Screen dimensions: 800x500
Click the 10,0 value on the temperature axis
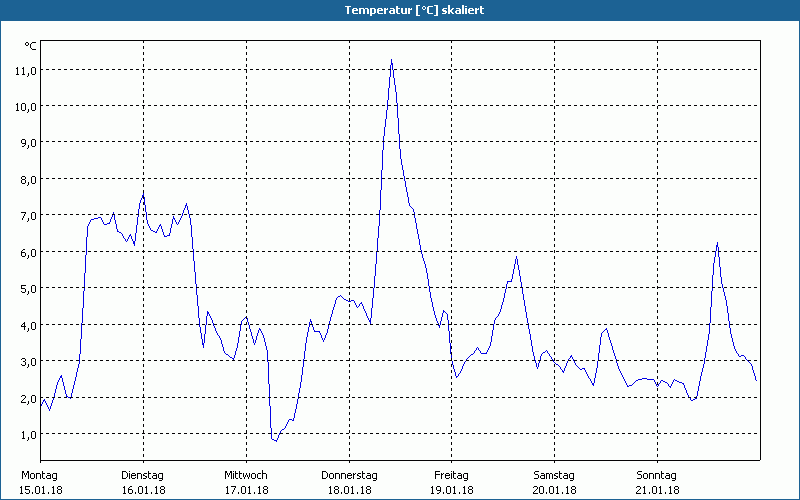(25, 106)
